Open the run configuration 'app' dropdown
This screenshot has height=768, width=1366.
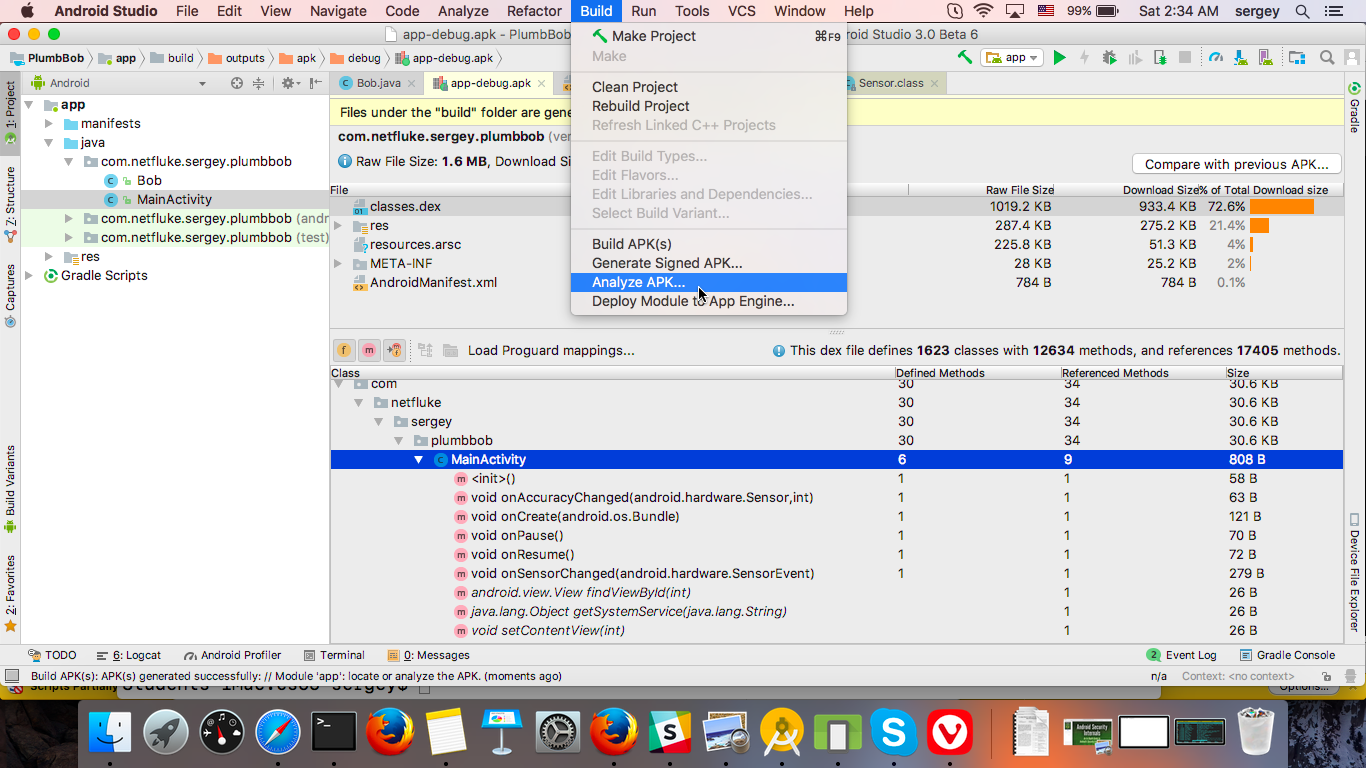[1012, 58]
